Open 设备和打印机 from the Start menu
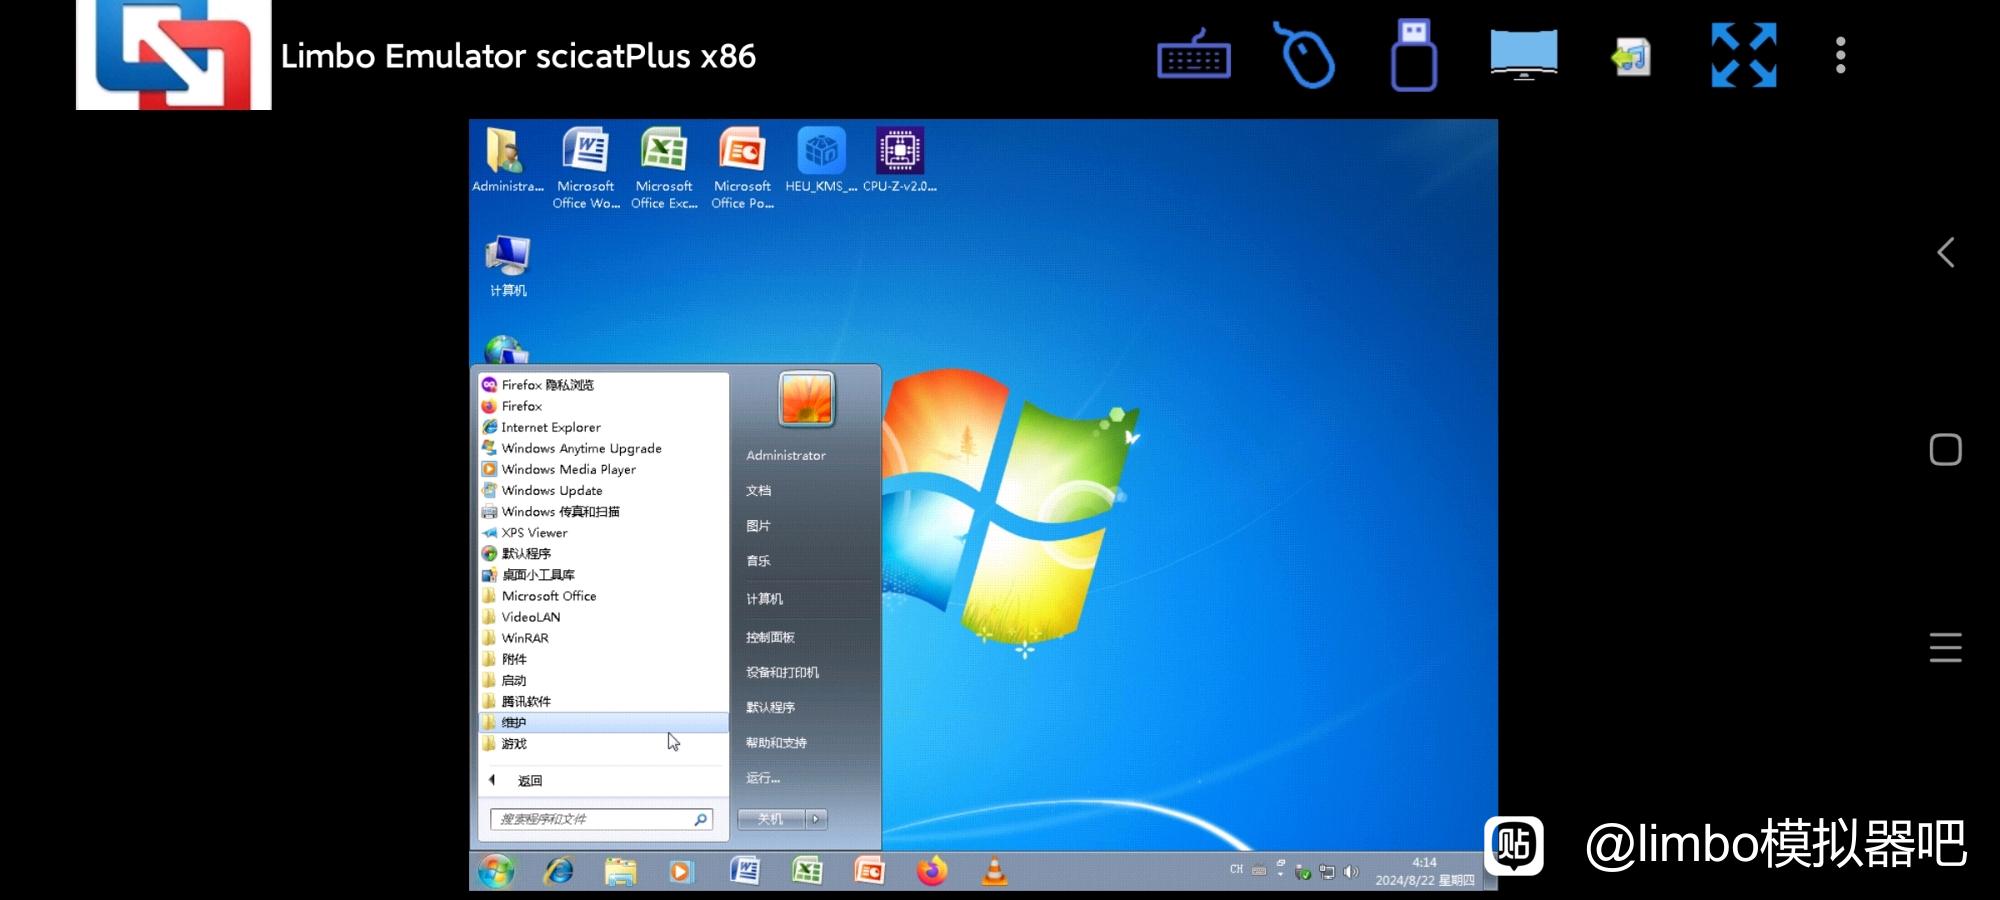Screen dimensions: 2000x900 [782, 672]
